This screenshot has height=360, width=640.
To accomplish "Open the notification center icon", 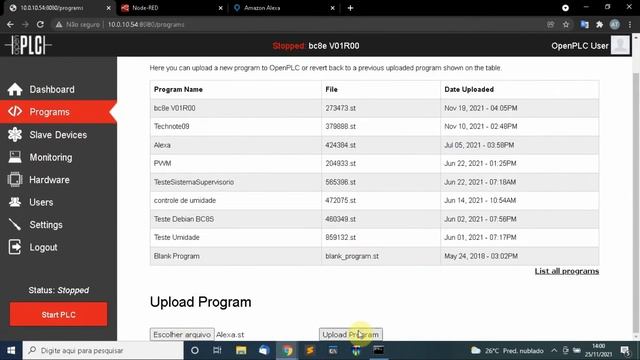I will click(625, 350).
